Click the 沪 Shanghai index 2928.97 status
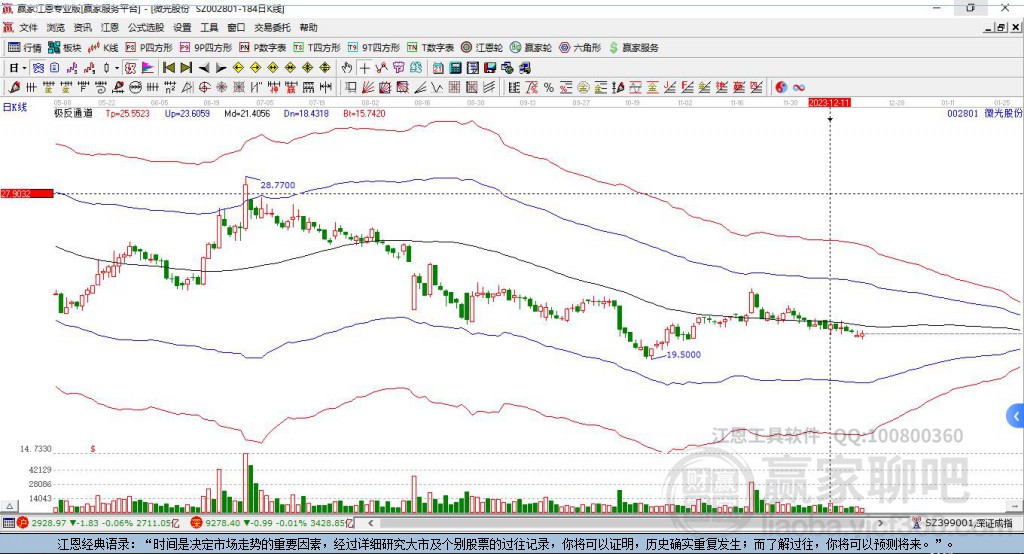1024x554 pixels. (98, 523)
